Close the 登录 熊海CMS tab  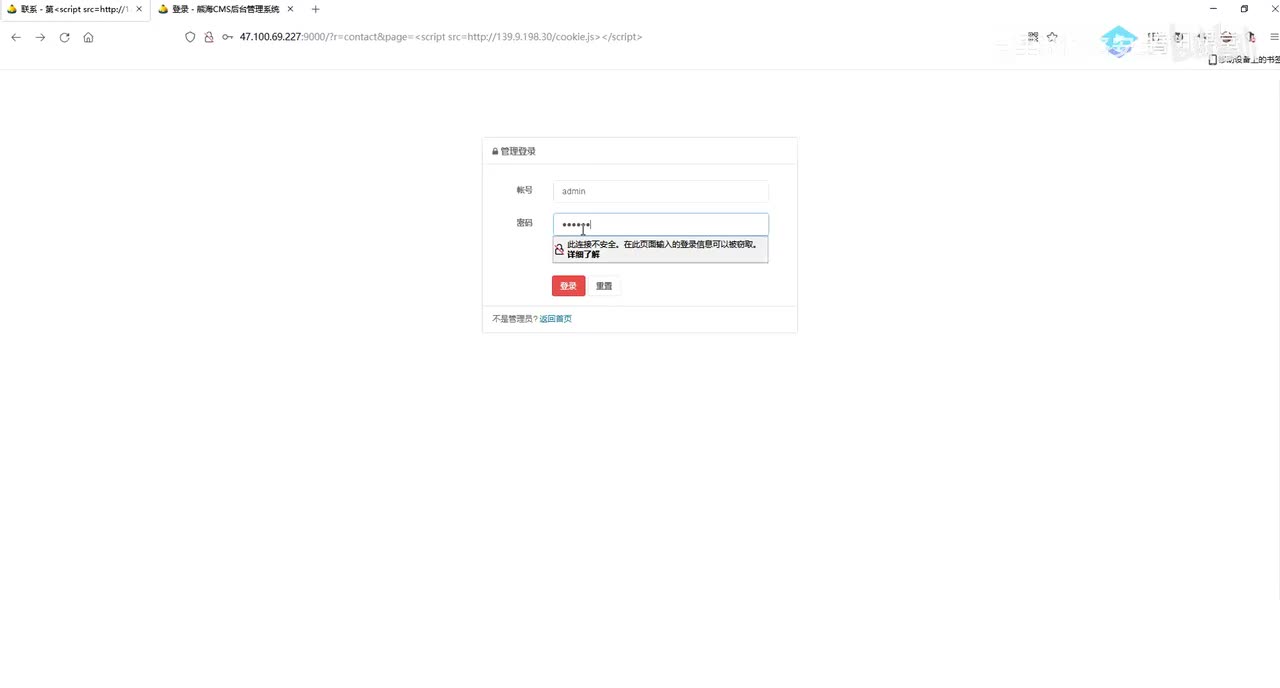coord(290,9)
